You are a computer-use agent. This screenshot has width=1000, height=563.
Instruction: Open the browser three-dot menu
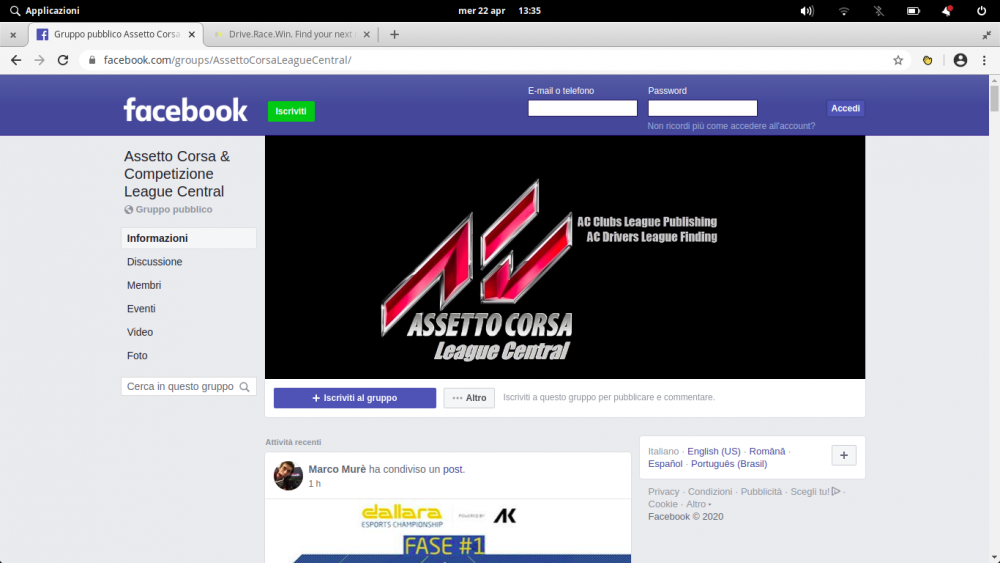(984, 60)
